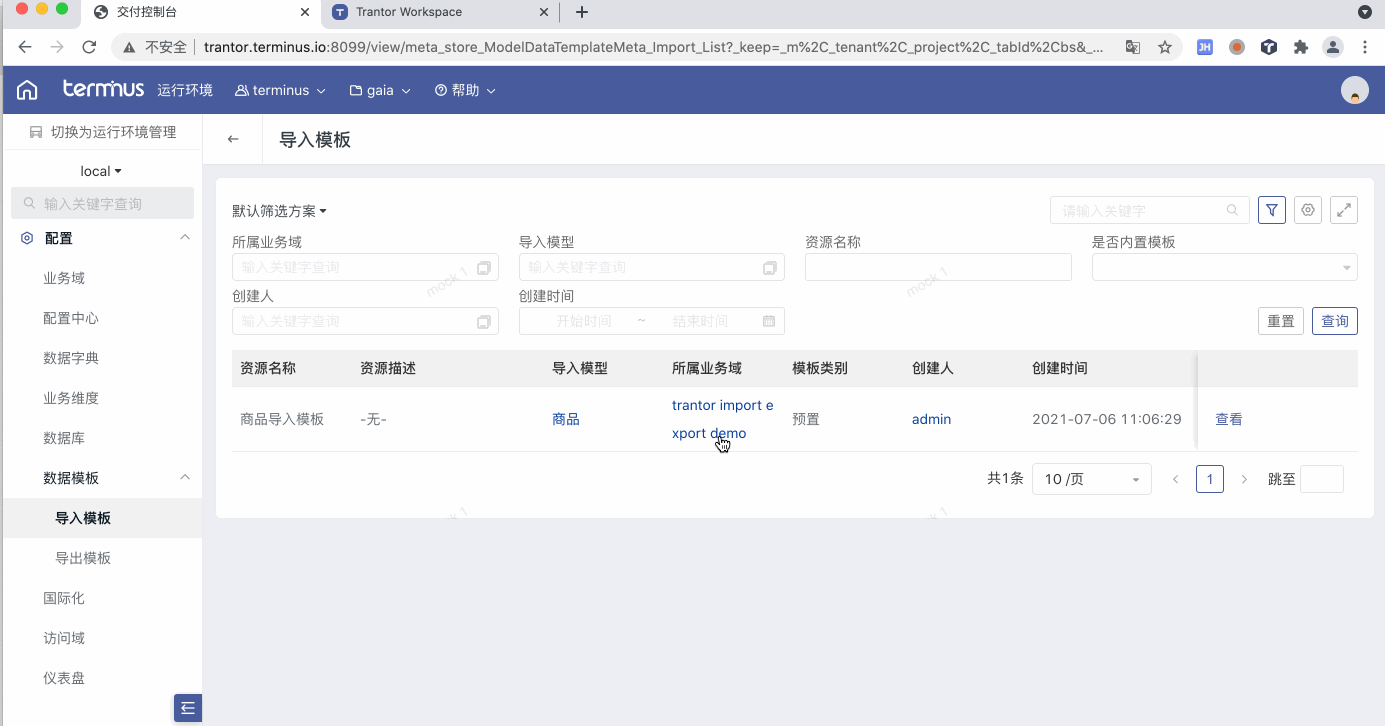Open the 所属业务域 picker icon
This screenshot has height=726, width=1385.
484,267
